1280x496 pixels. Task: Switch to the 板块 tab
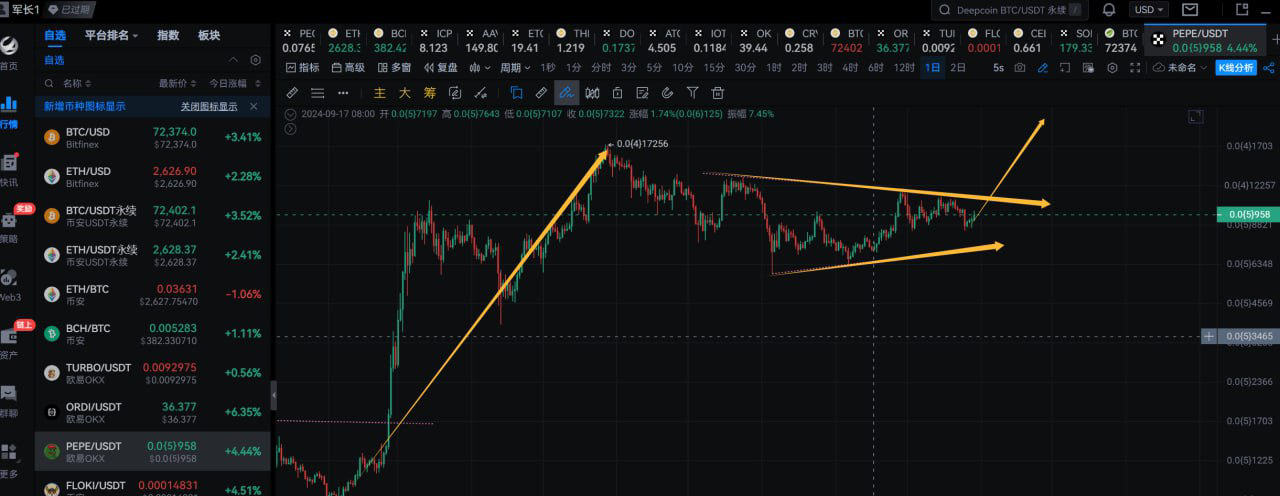click(x=209, y=35)
